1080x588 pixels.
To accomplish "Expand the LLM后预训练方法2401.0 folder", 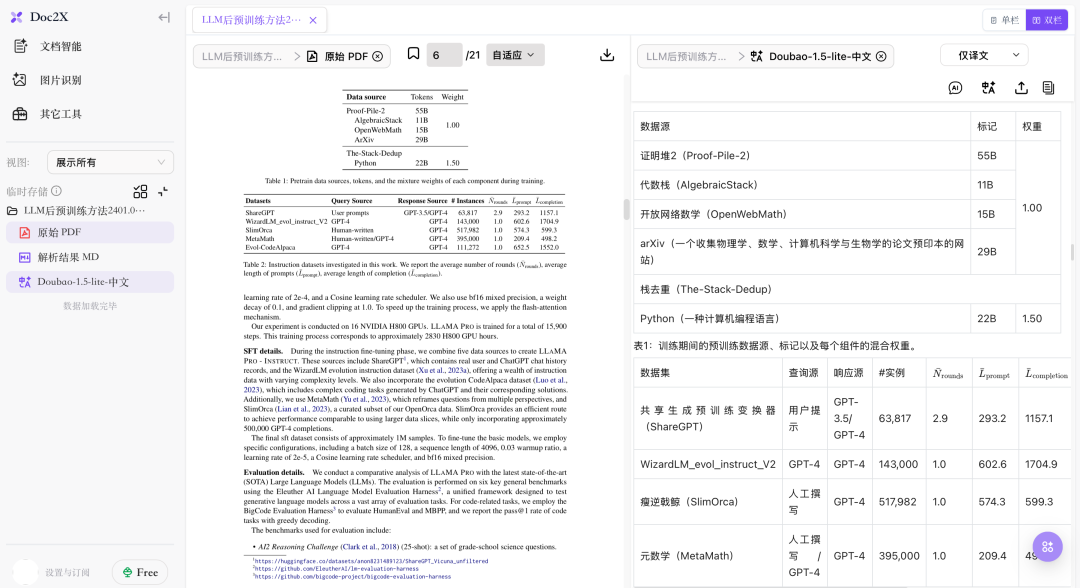I will coord(76,211).
